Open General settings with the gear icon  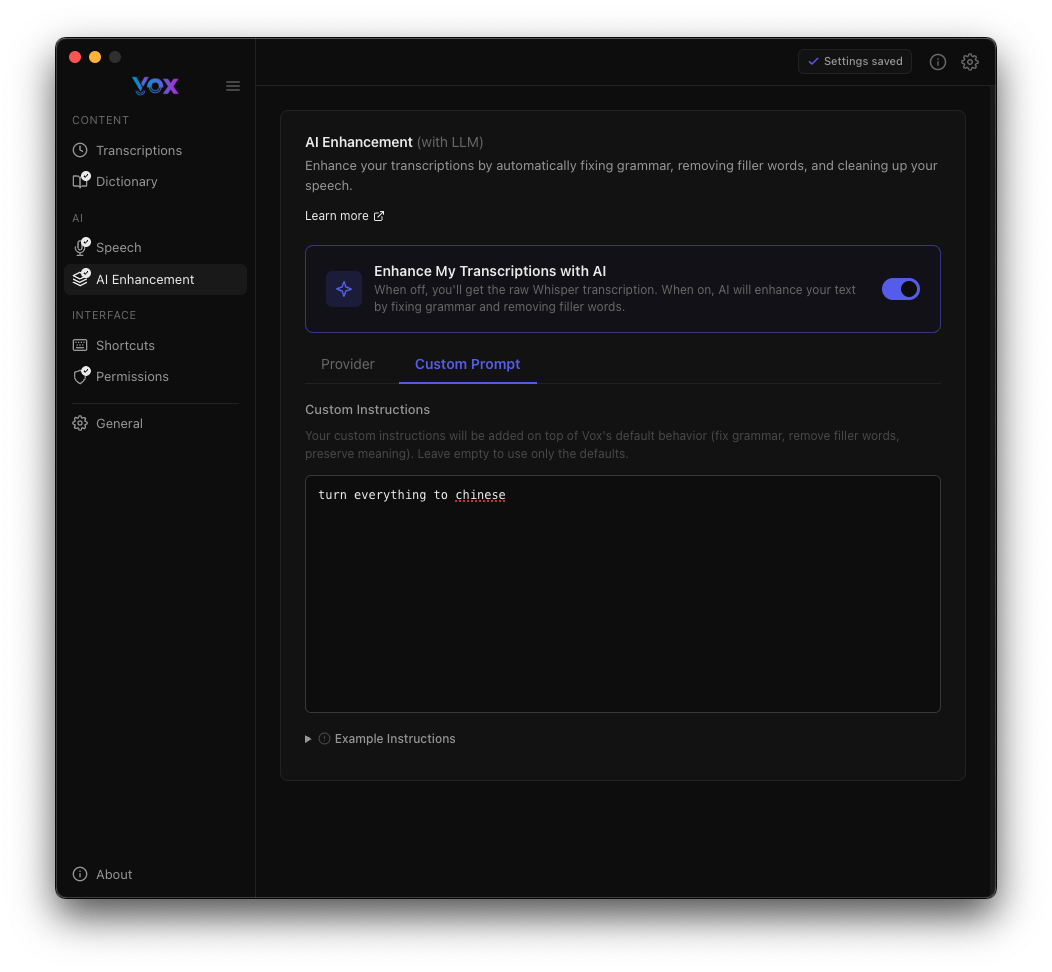[x=80, y=423]
